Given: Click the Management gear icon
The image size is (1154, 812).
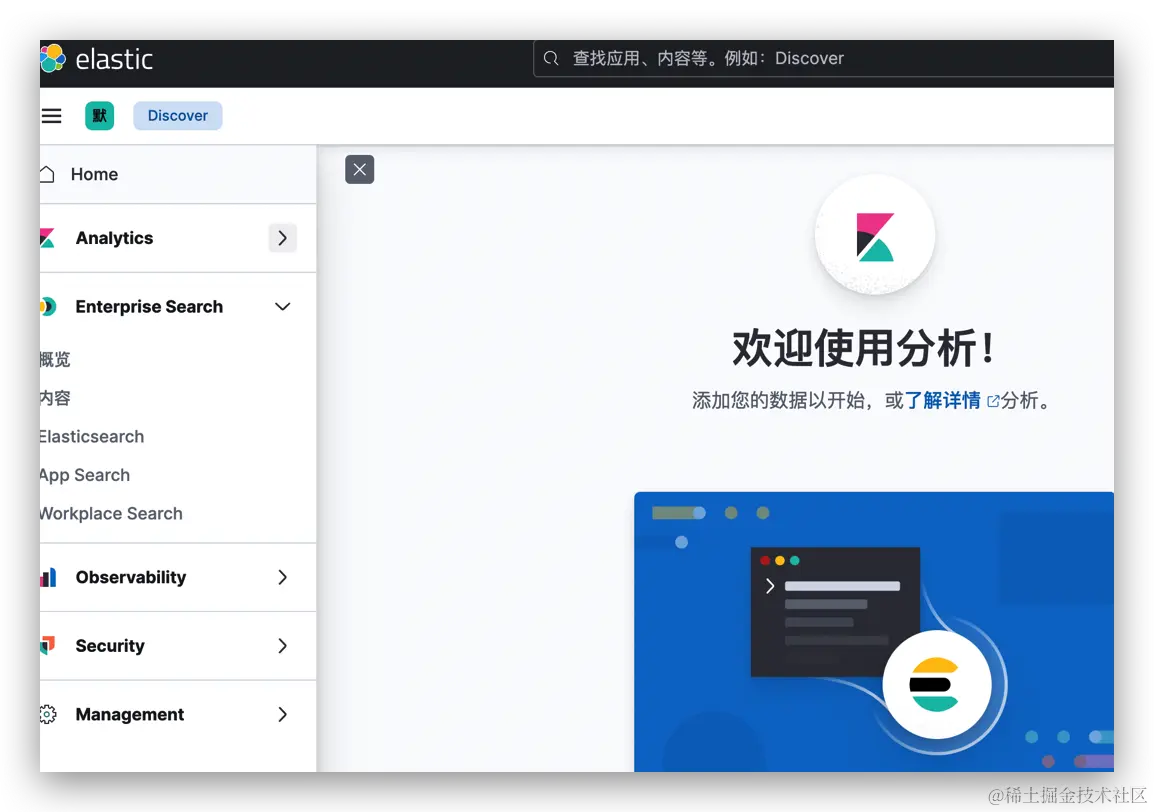Looking at the screenshot, I should [x=48, y=714].
